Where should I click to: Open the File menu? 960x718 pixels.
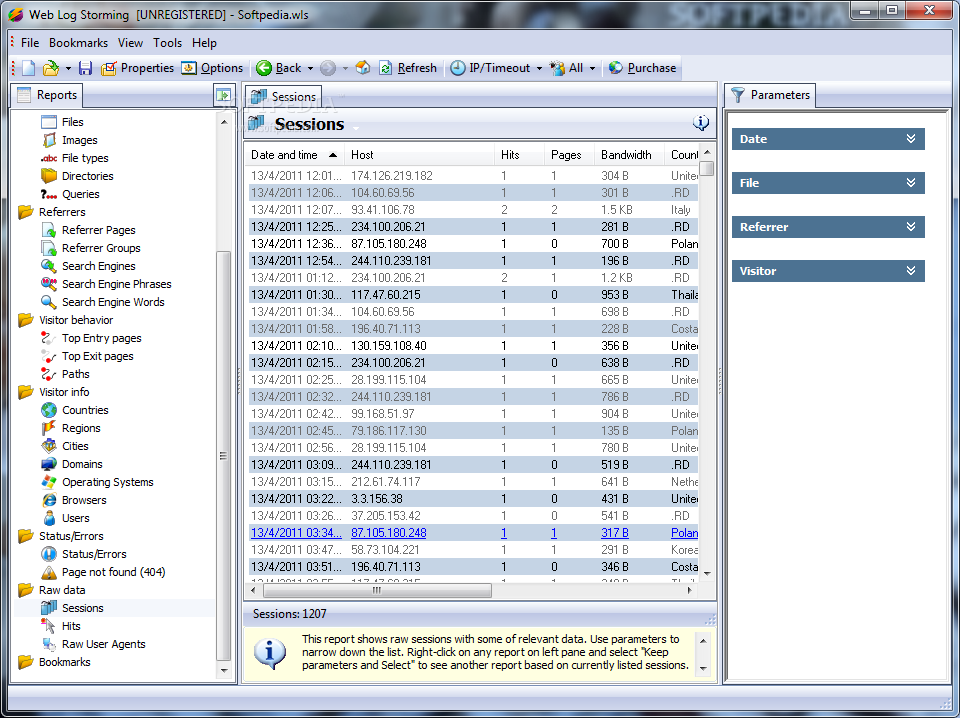click(29, 43)
